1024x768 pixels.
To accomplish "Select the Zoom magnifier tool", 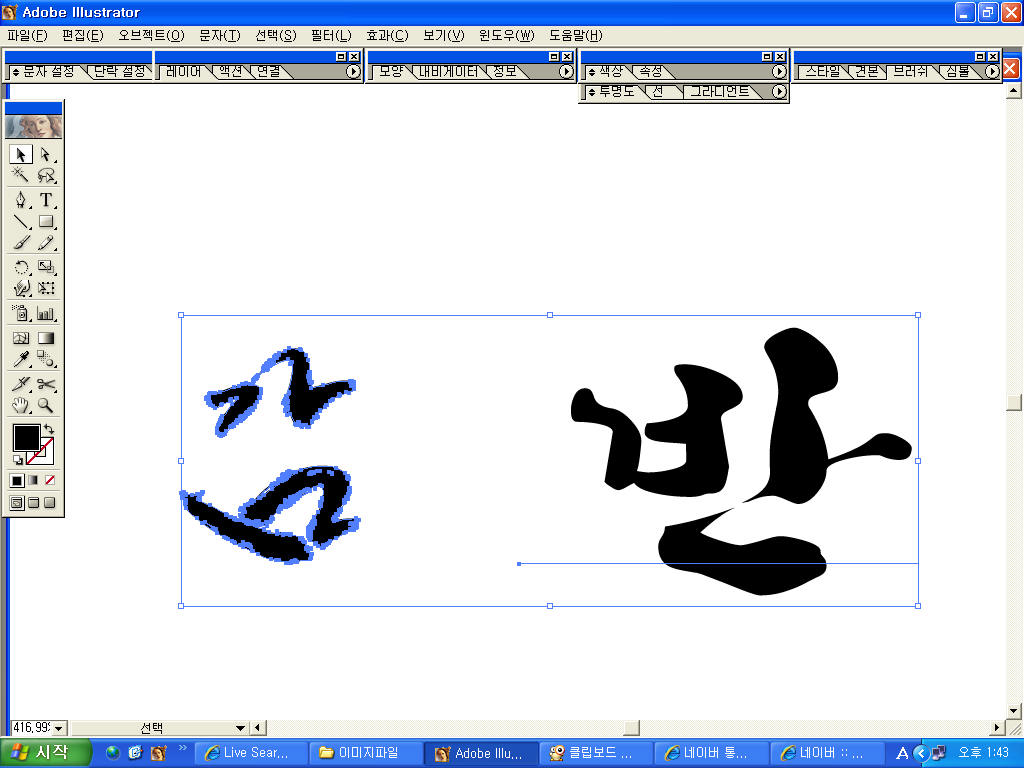I will (x=46, y=405).
